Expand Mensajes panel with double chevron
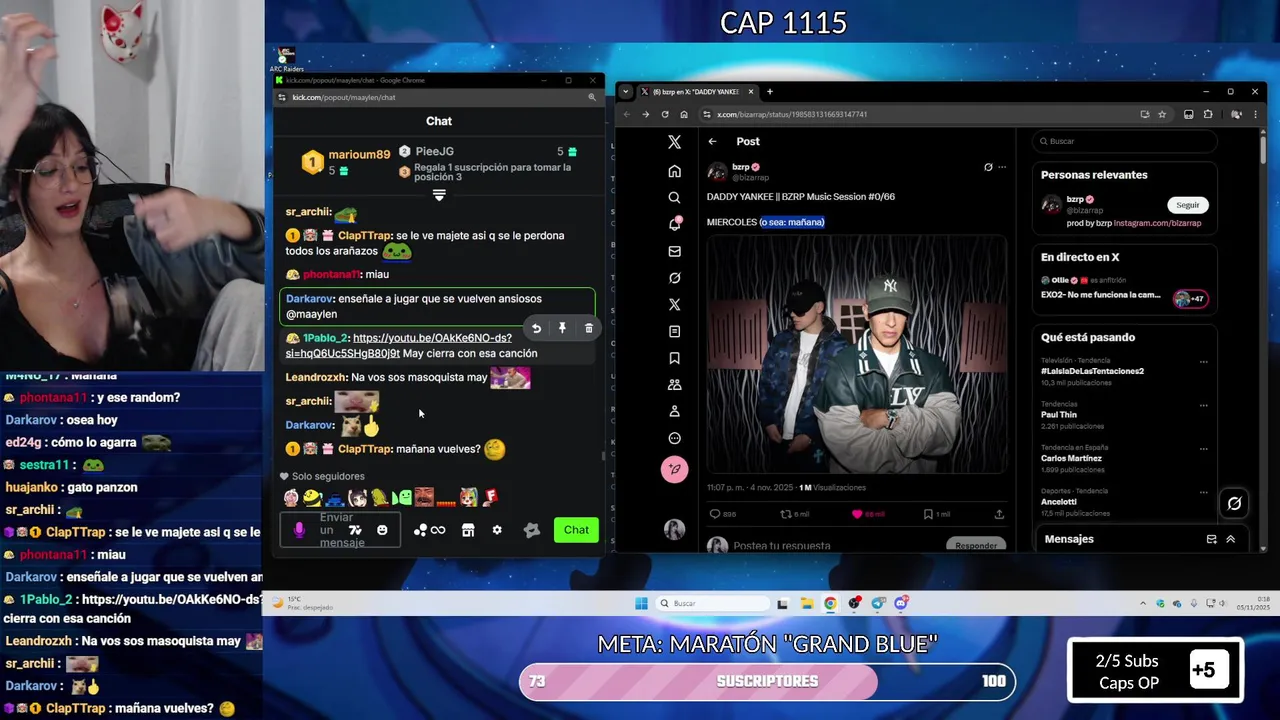The image size is (1280, 720). (x=1230, y=539)
